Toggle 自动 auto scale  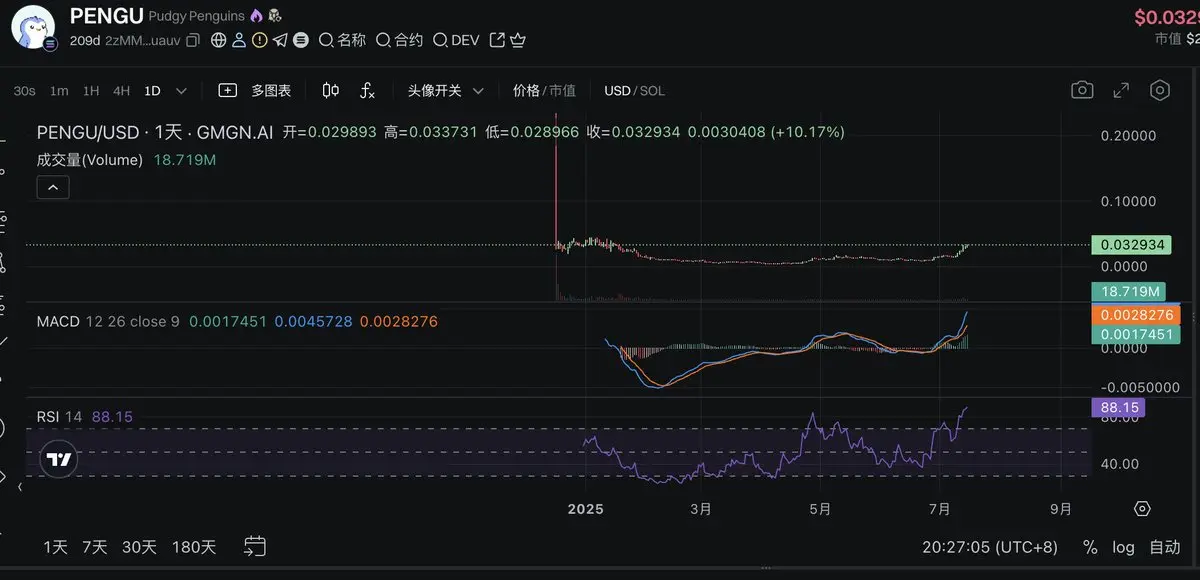[1164, 547]
